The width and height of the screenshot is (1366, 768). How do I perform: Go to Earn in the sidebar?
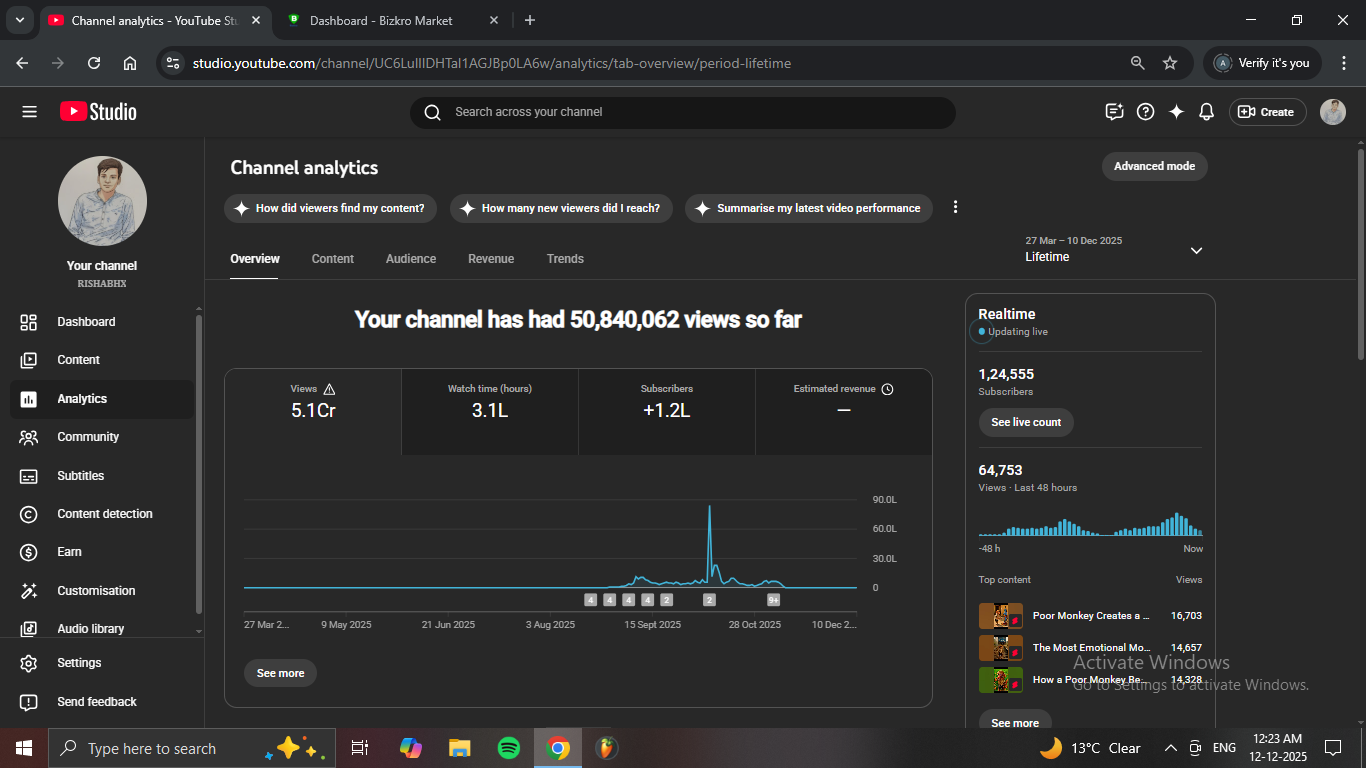point(69,552)
